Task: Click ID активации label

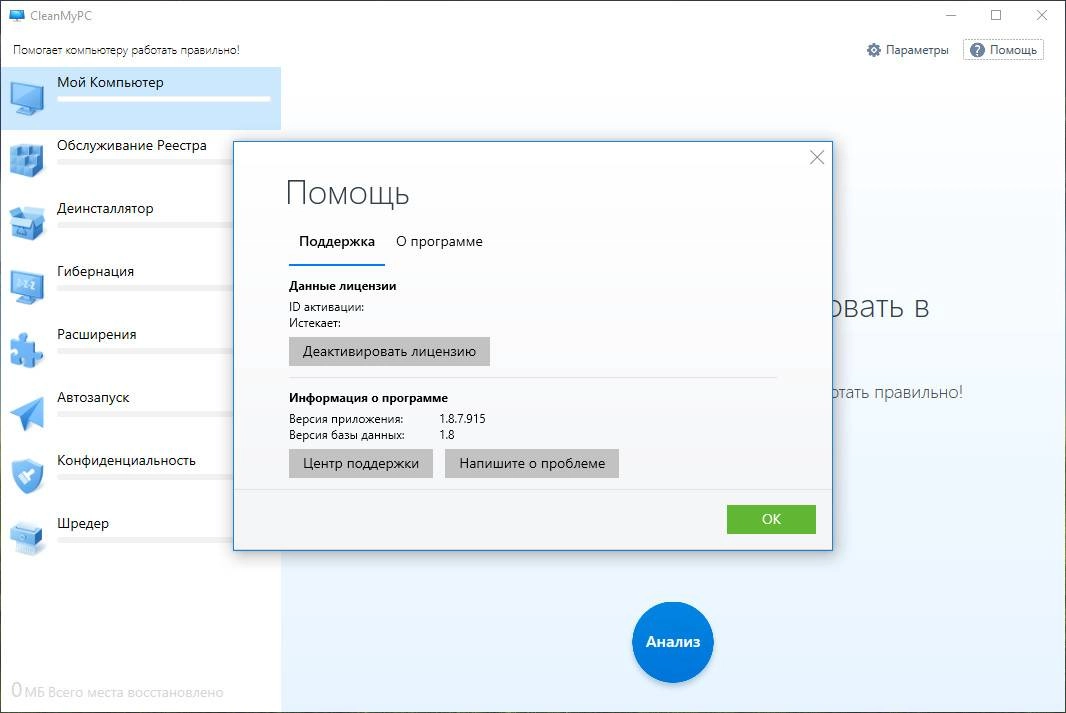Action: (326, 307)
